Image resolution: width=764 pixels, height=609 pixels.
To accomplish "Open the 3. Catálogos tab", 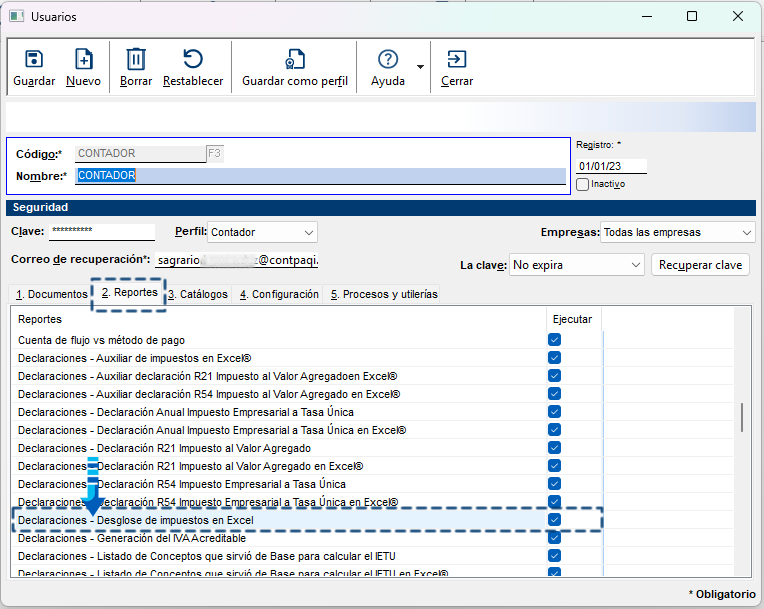I will [198, 294].
